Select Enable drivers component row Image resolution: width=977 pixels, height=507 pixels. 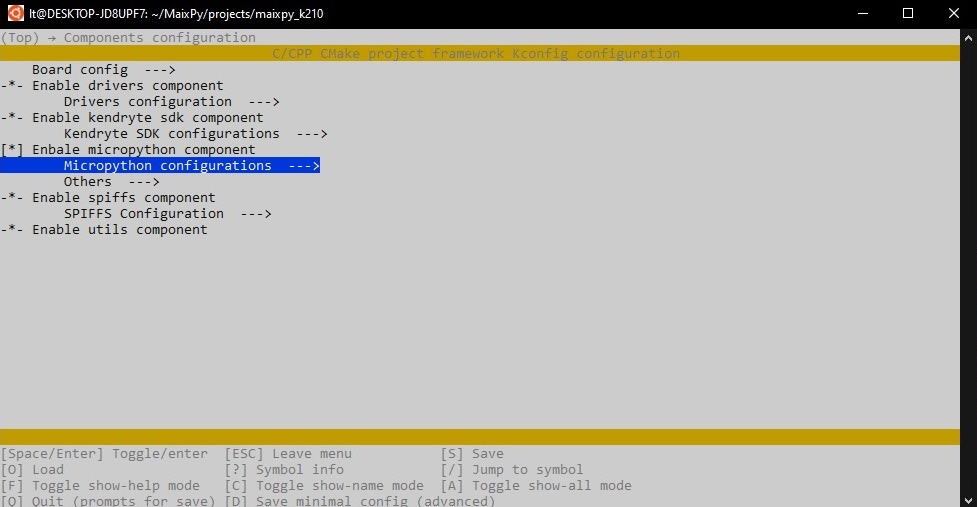tap(112, 86)
